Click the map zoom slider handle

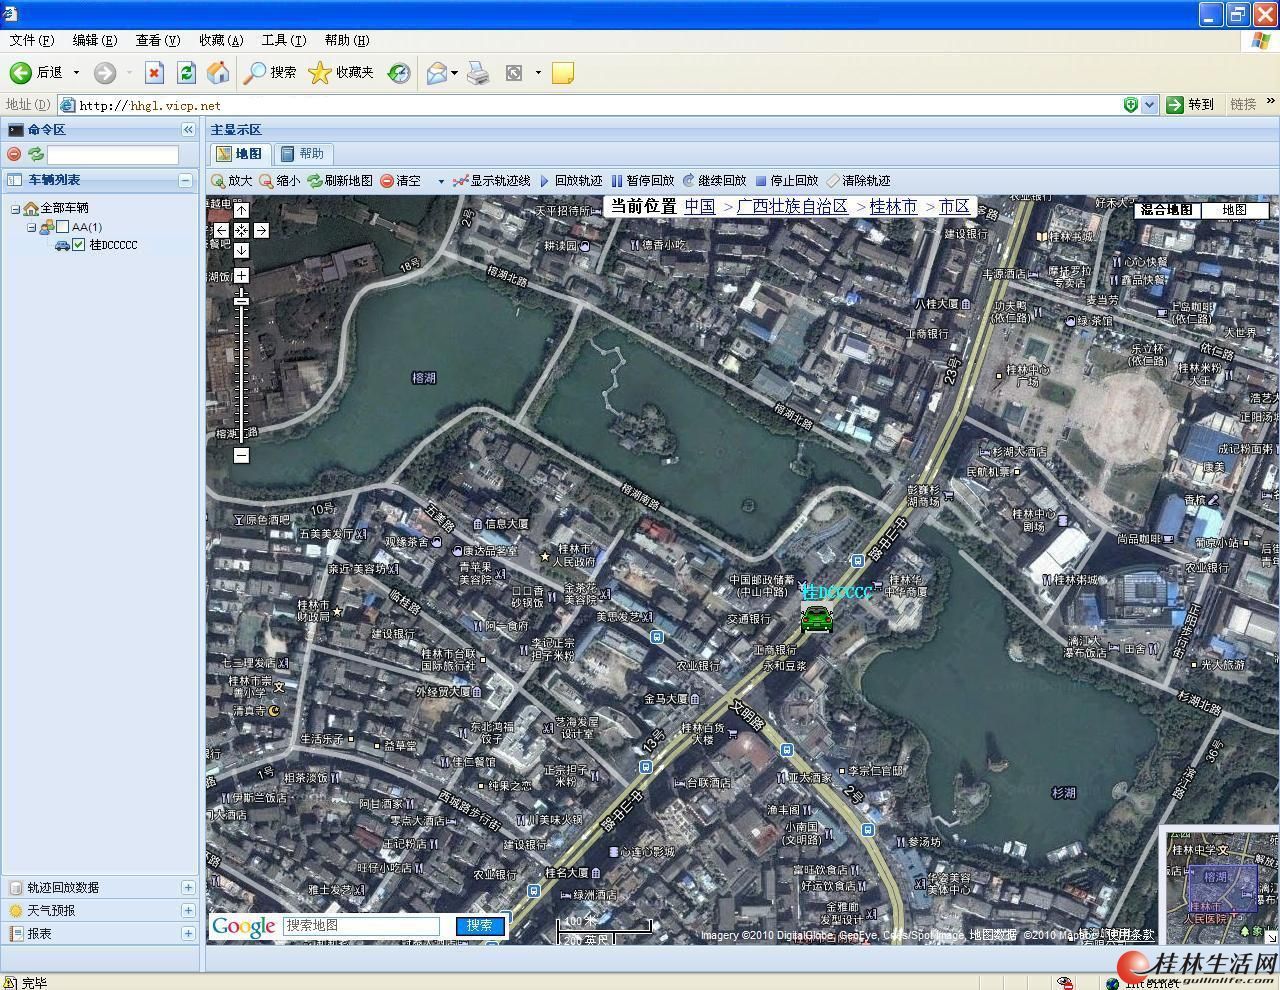[241, 301]
